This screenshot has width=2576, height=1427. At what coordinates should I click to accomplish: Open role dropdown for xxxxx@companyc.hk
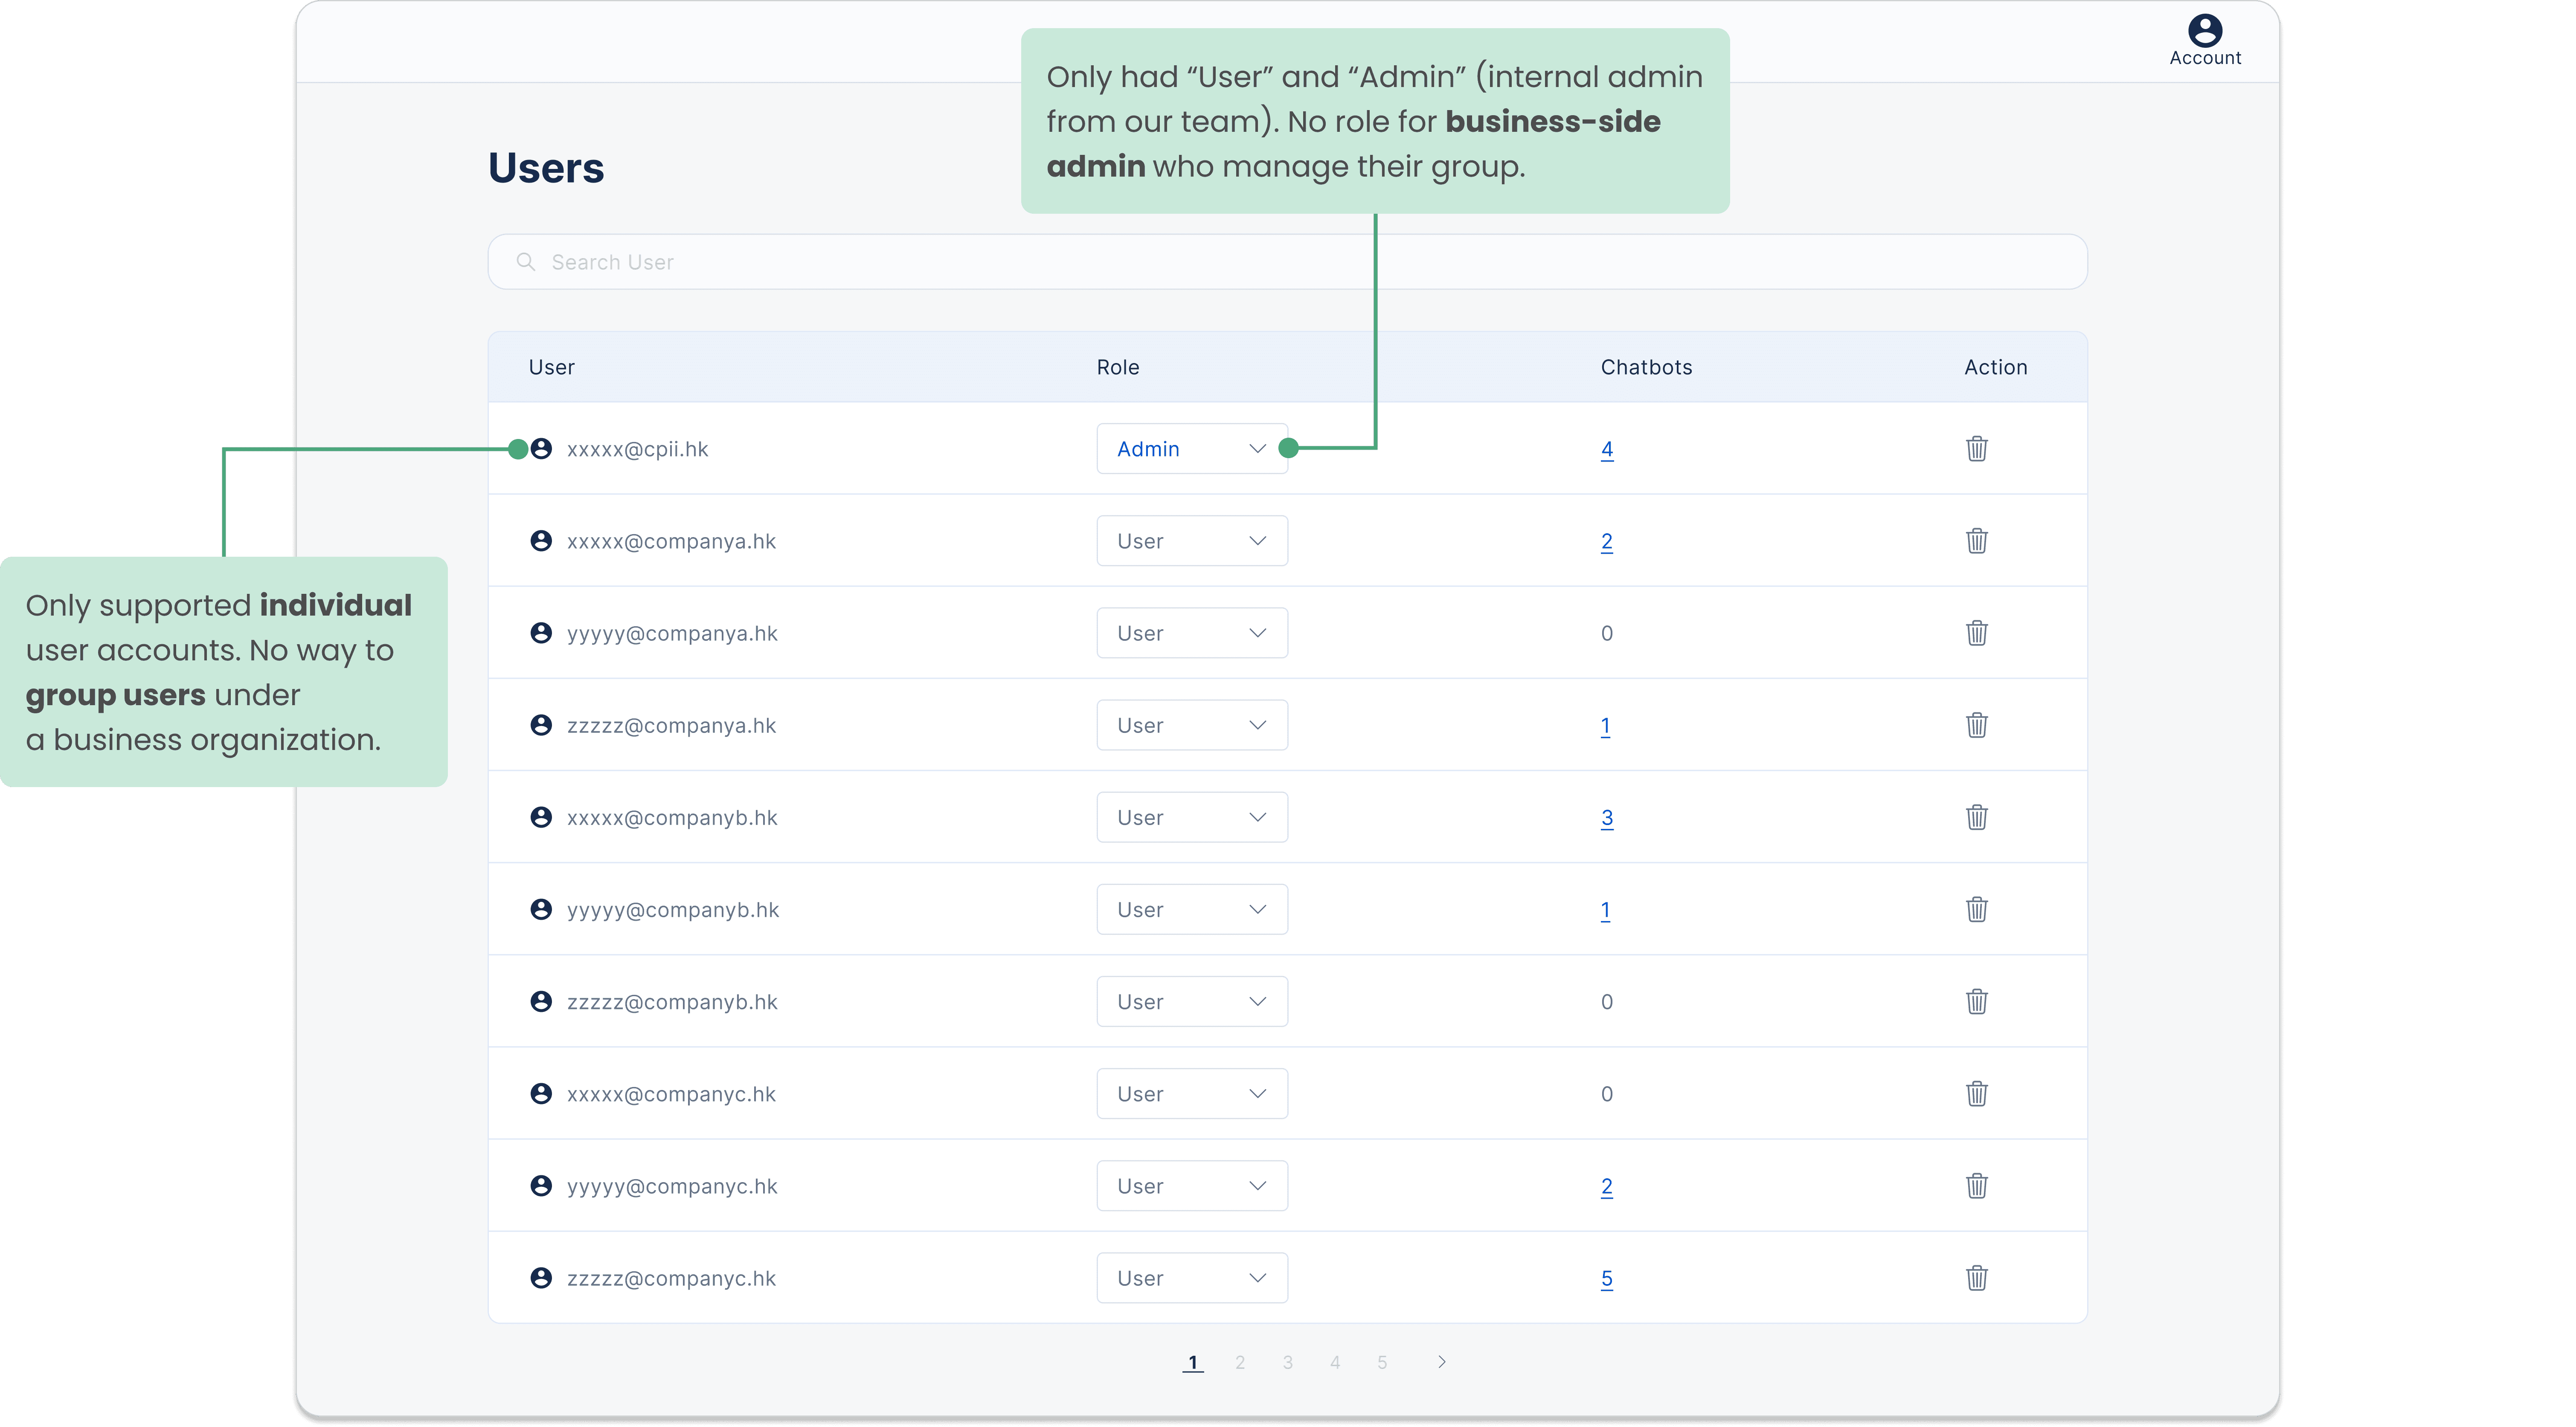(x=1191, y=1094)
